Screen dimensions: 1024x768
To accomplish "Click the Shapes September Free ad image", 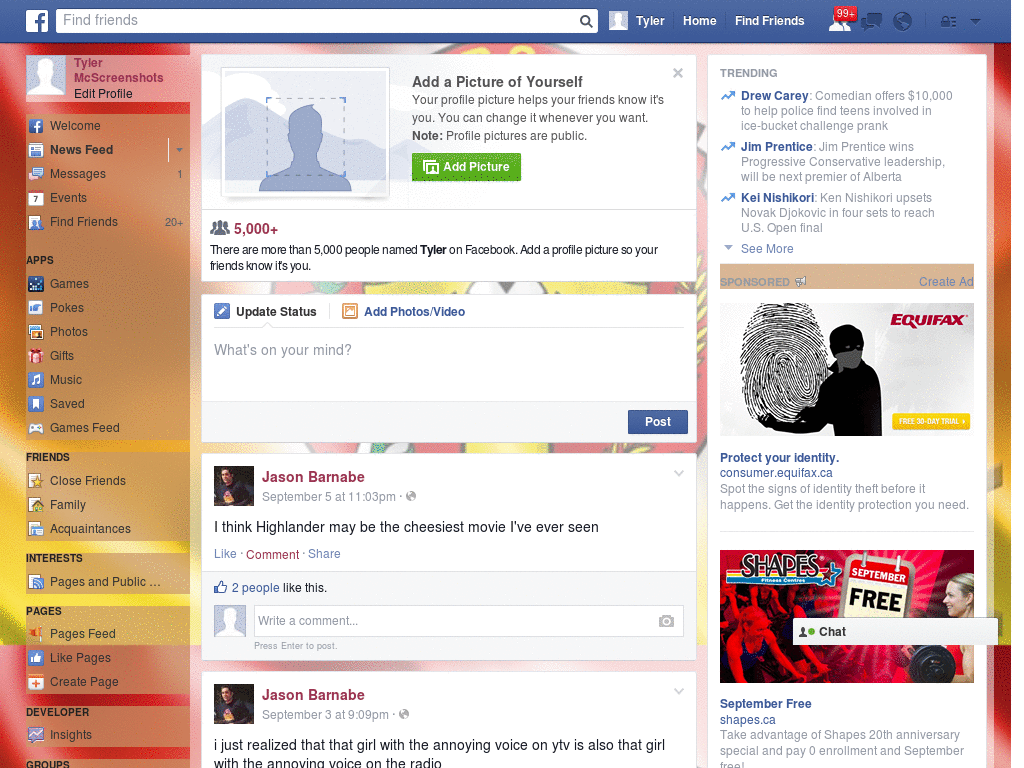I will (x=846, y=616).
